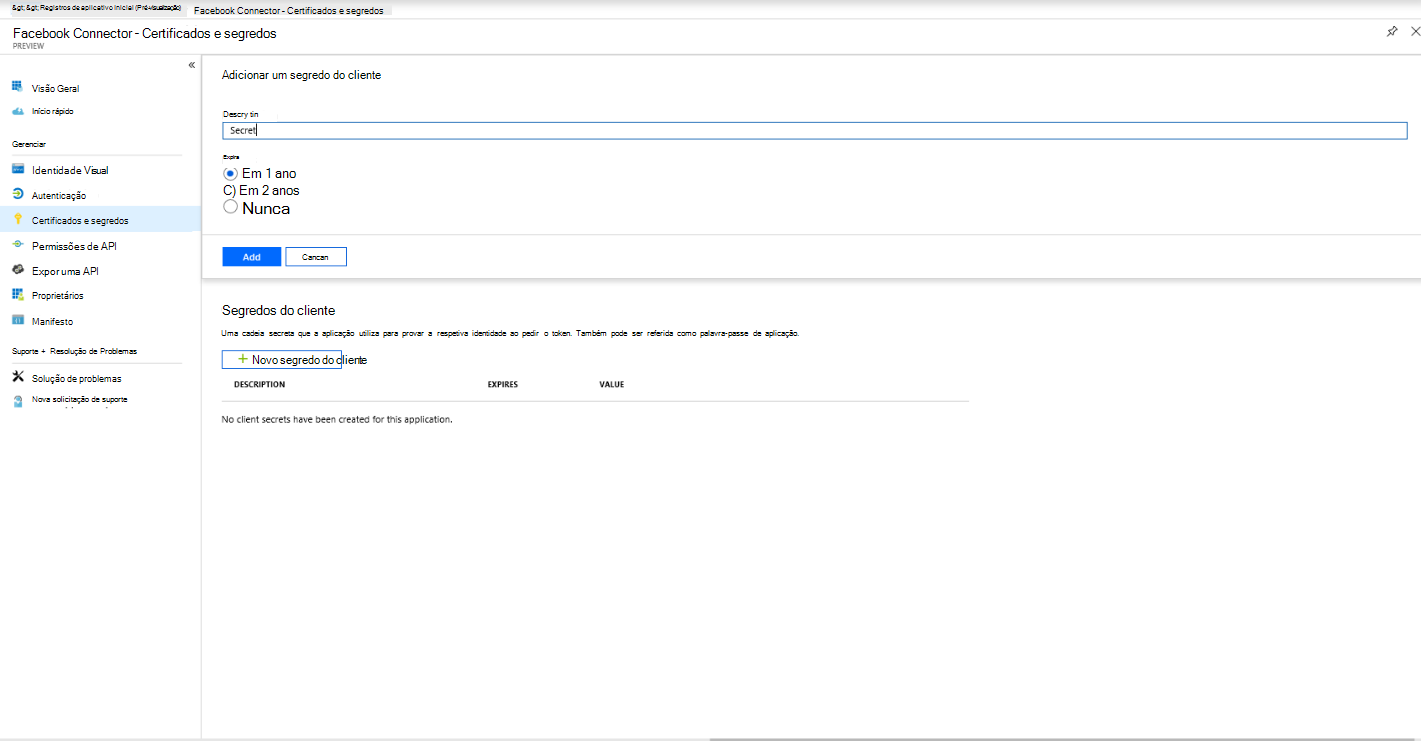Select the Em 1 ano expiry option

pos(231,173)
